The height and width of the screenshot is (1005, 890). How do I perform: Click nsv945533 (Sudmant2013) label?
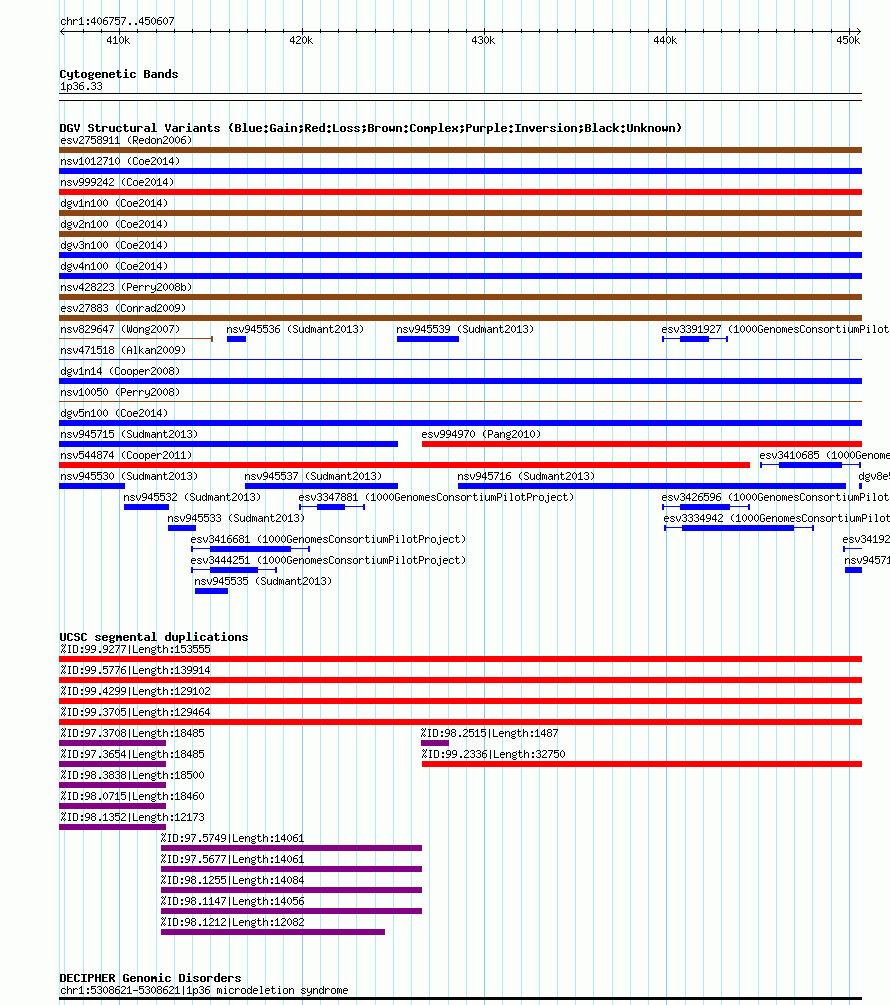tap(236, 519)
